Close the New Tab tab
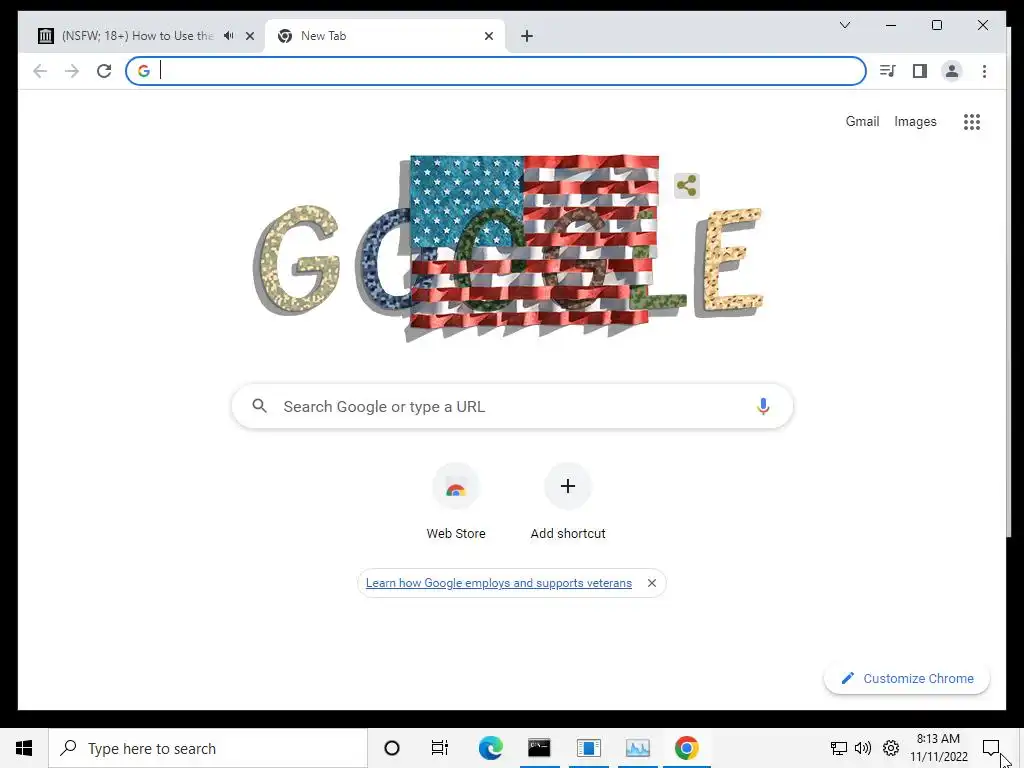Screen dimensions: 1024x768 488,36
